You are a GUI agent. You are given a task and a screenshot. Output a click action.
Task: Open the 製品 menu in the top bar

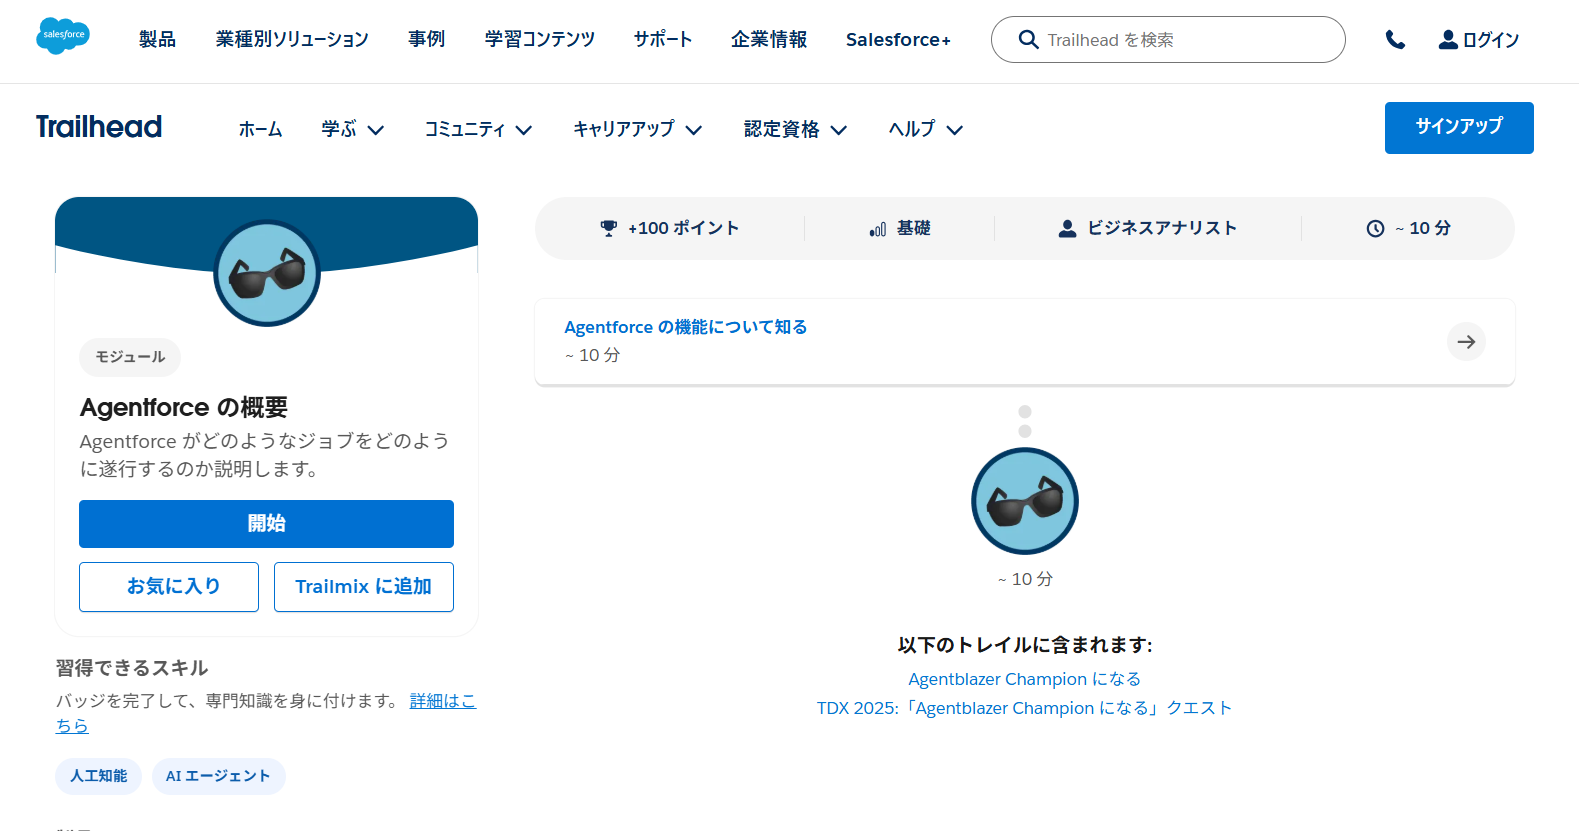tap(157, 40)
